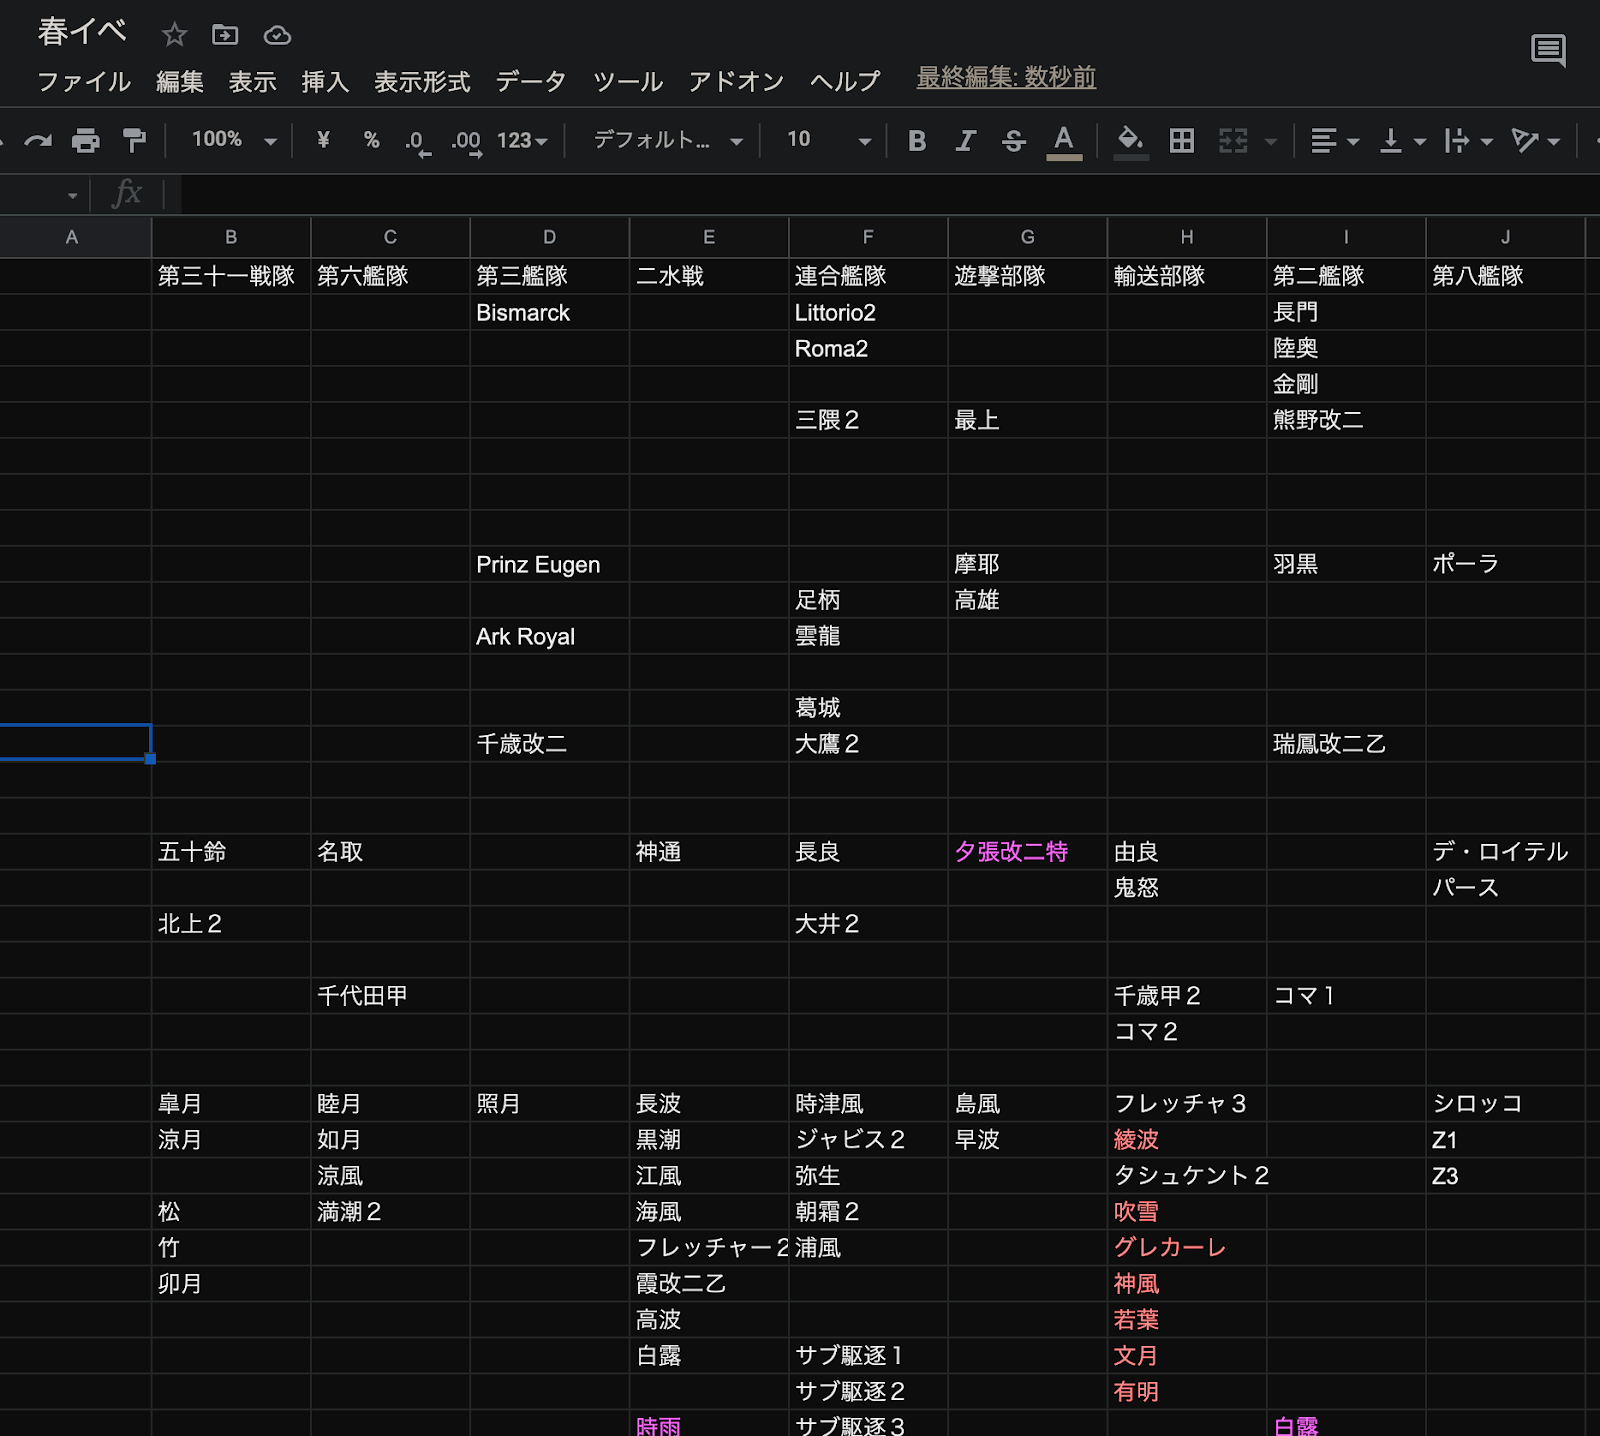
Task: Select the paint format roller
Action: tap(134, 140)
